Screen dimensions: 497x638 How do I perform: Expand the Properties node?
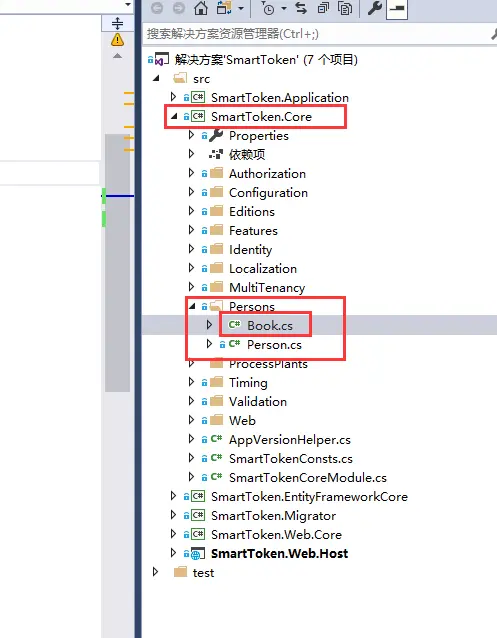[191, 135]
